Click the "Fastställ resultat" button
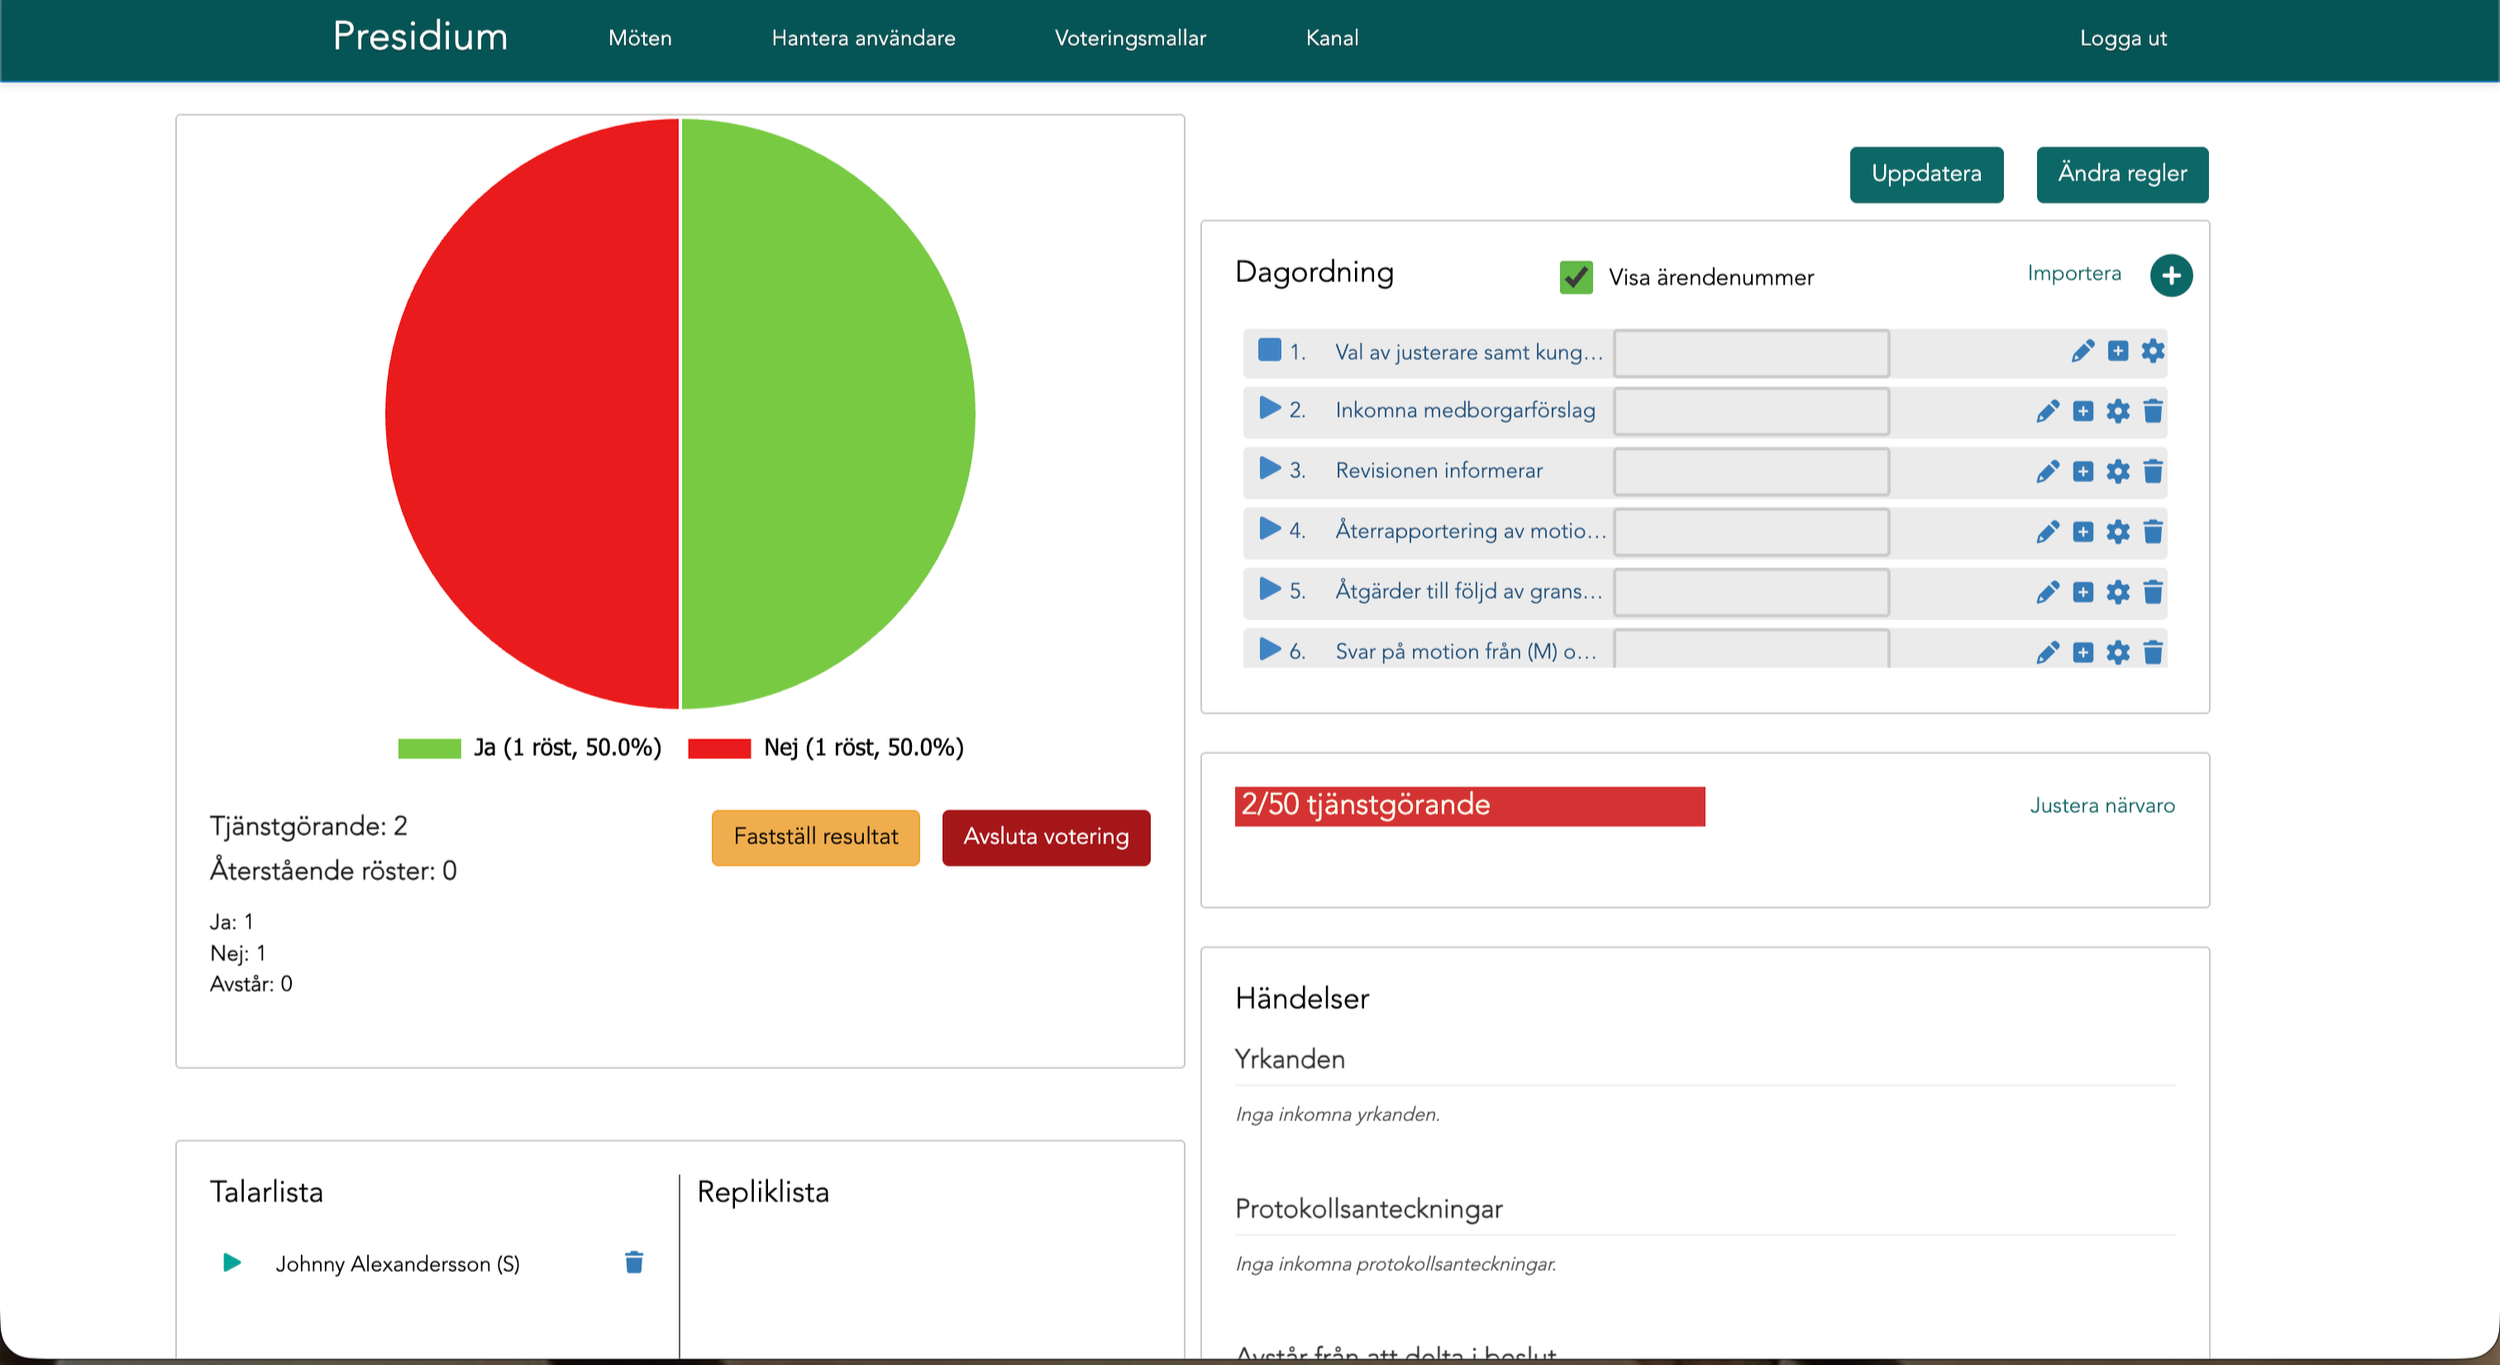Screen dimensions: 2500x1365 pyautogui.click(x=815, y=837)
